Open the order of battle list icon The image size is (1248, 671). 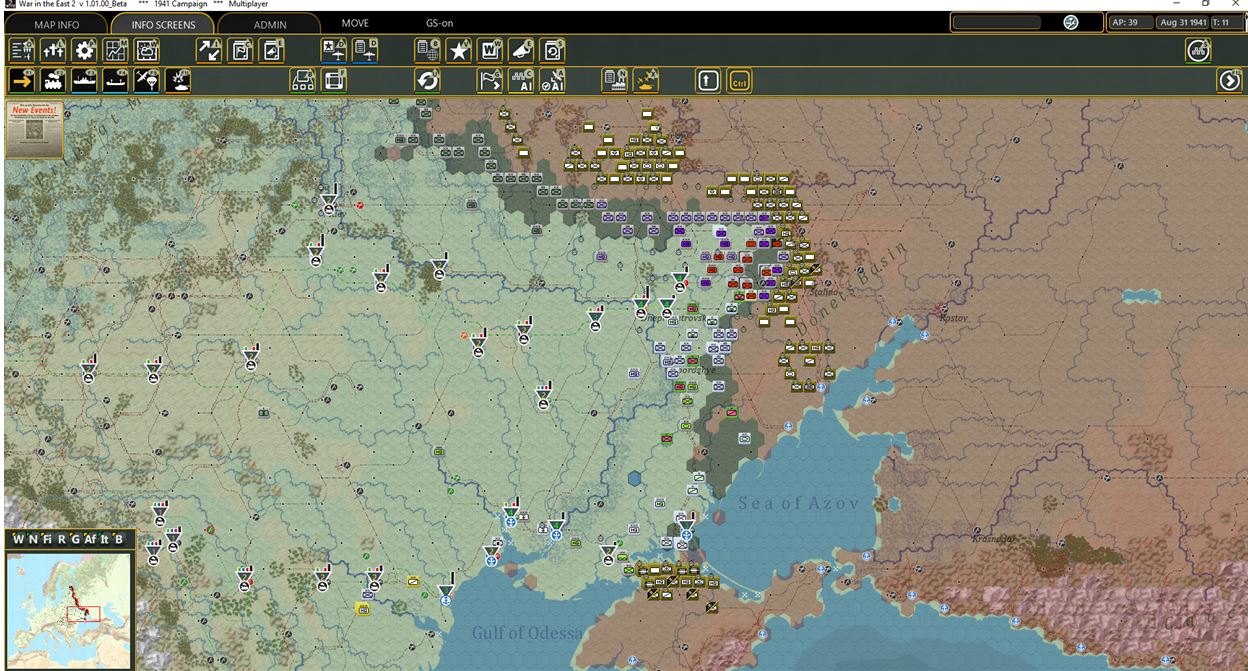click(21, 50)
